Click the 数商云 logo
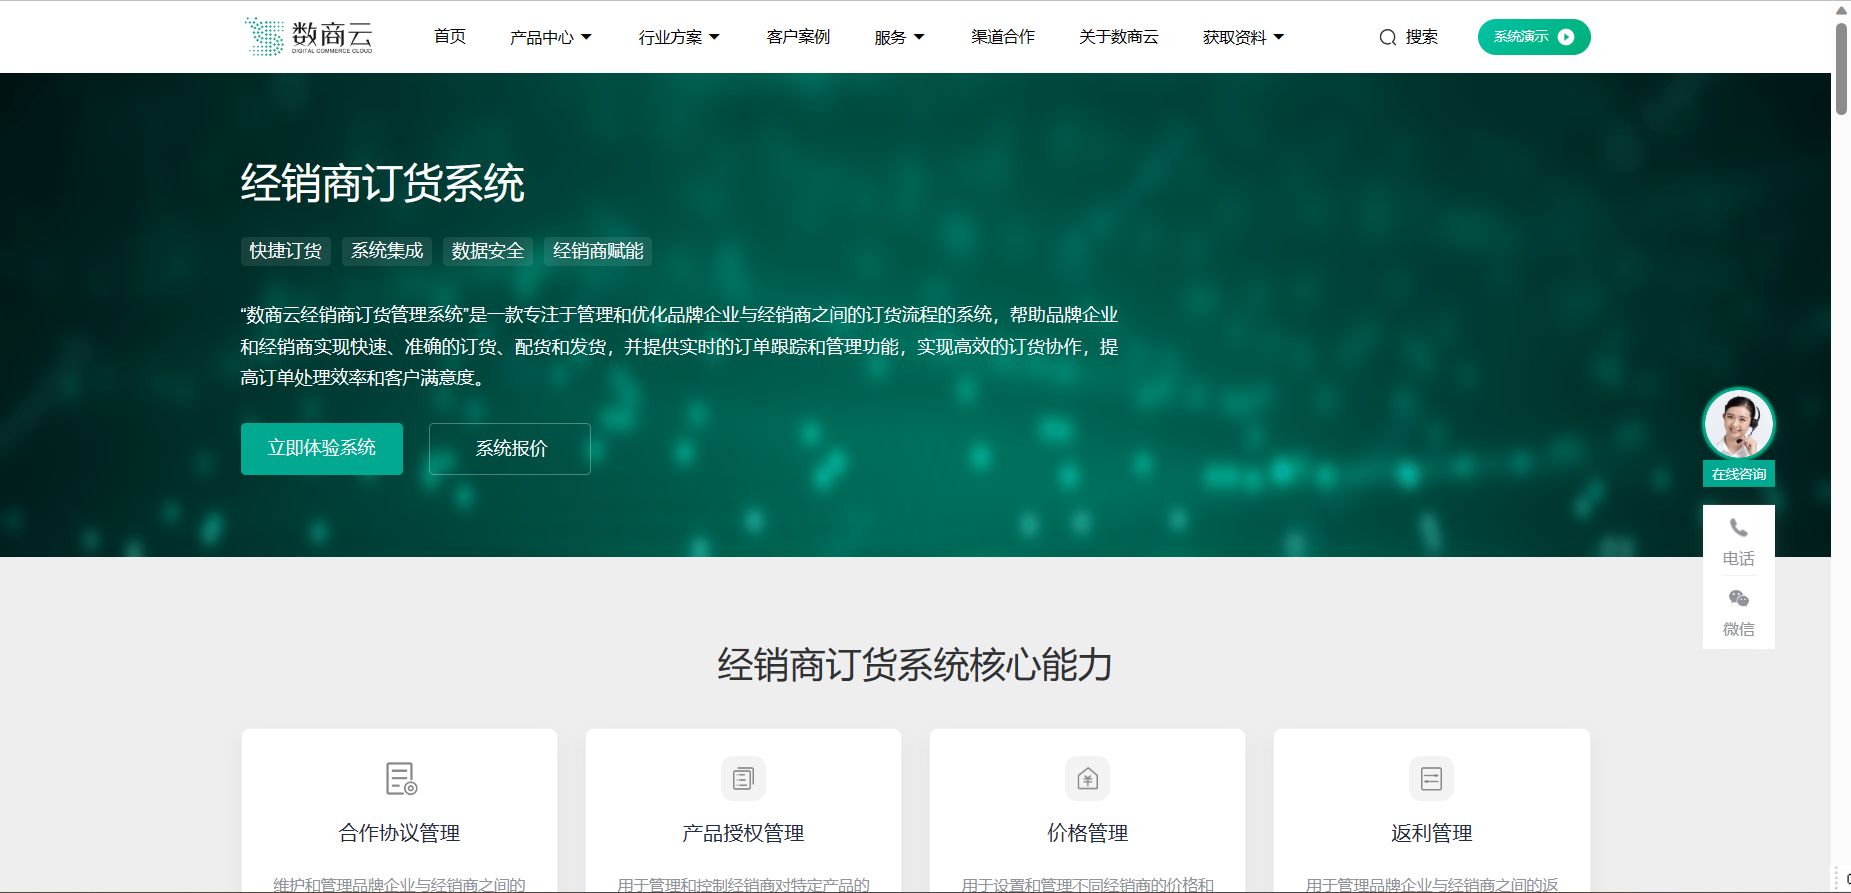1851x893 pixels. click(x=309, y=36)
